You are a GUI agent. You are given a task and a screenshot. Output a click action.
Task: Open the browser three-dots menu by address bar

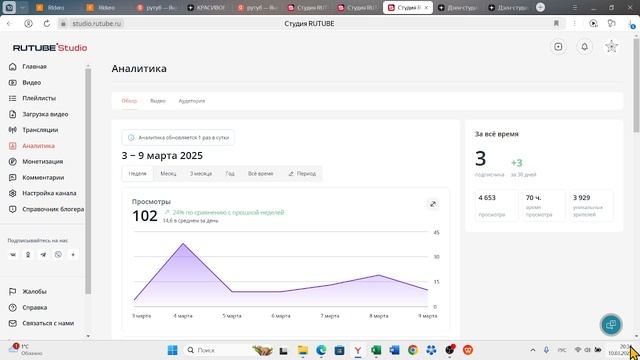point(574,23)
